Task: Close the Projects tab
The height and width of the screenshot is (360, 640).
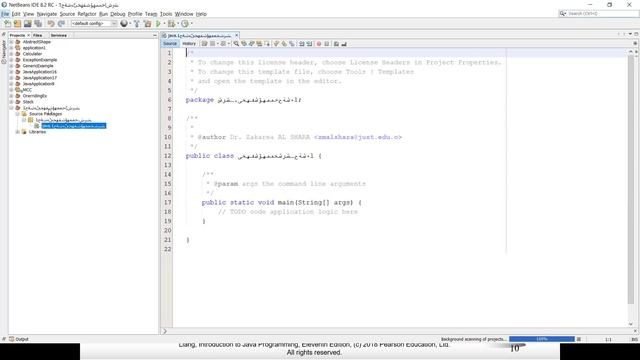Action: click(x=29, y=36)
